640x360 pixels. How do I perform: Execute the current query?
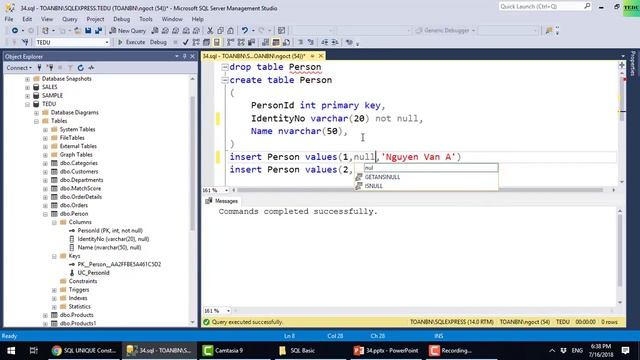(x=131, y=42)
